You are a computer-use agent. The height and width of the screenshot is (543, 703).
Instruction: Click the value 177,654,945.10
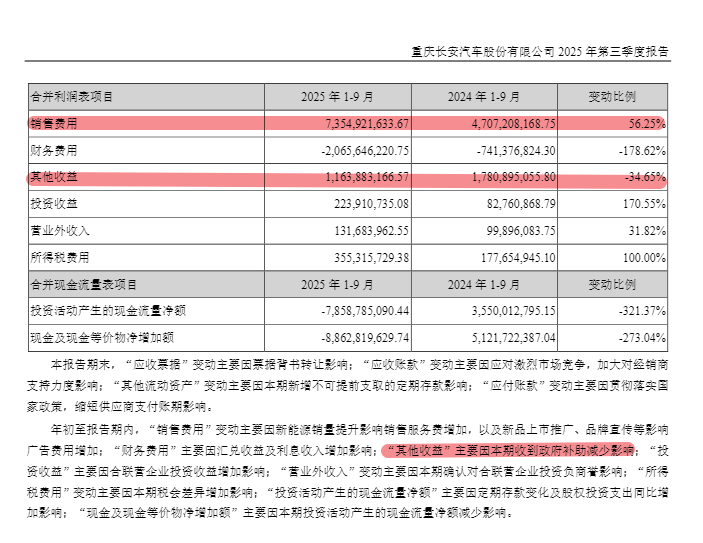pos(518,258)
